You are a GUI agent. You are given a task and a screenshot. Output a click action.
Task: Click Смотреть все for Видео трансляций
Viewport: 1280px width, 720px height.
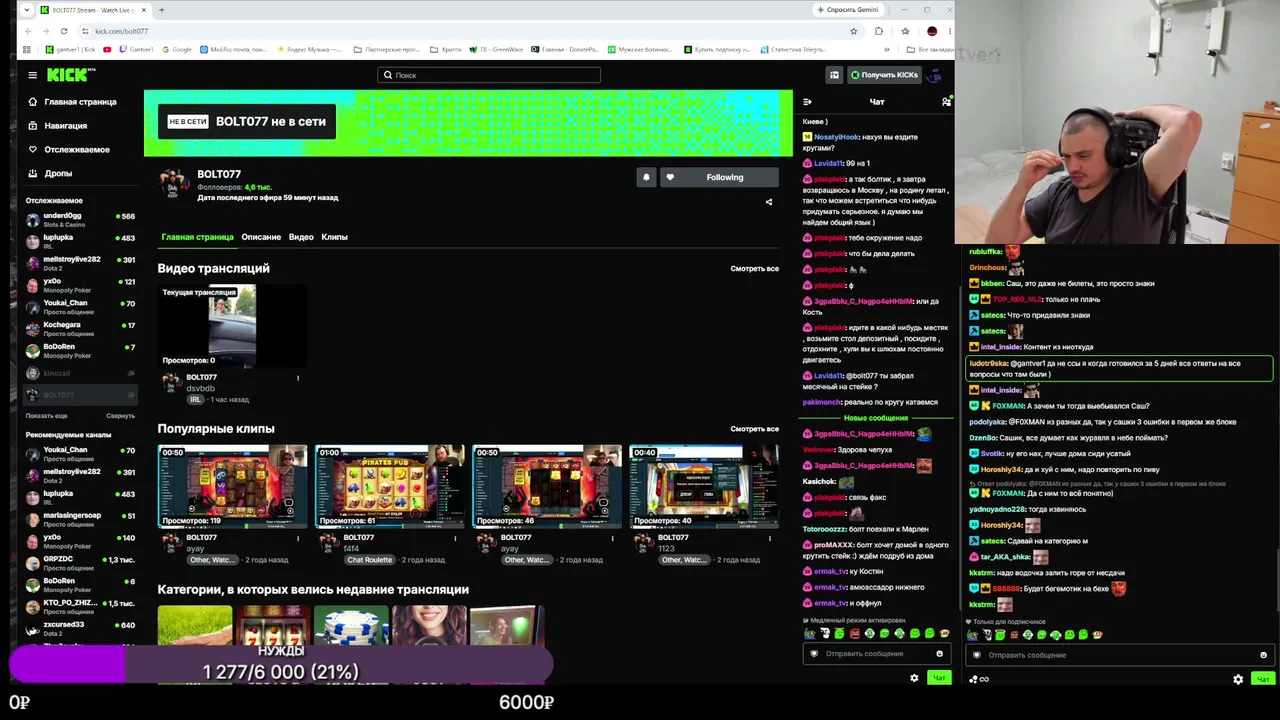(754, 269)
